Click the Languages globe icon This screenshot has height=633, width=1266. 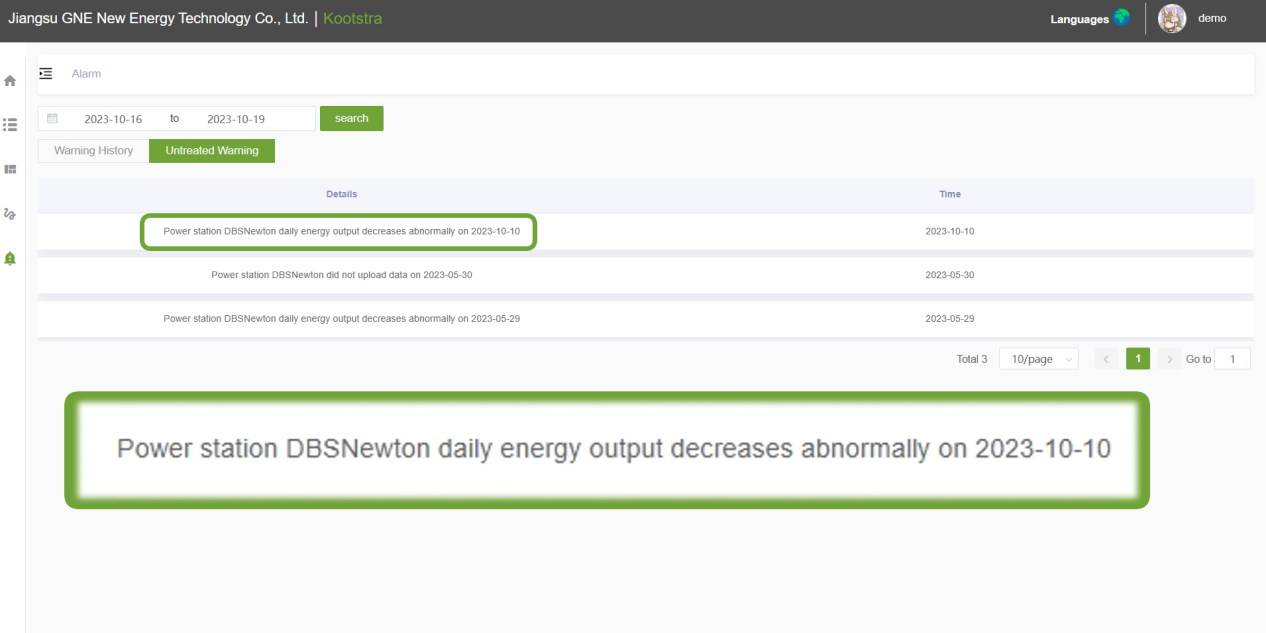pos(1121,18)
